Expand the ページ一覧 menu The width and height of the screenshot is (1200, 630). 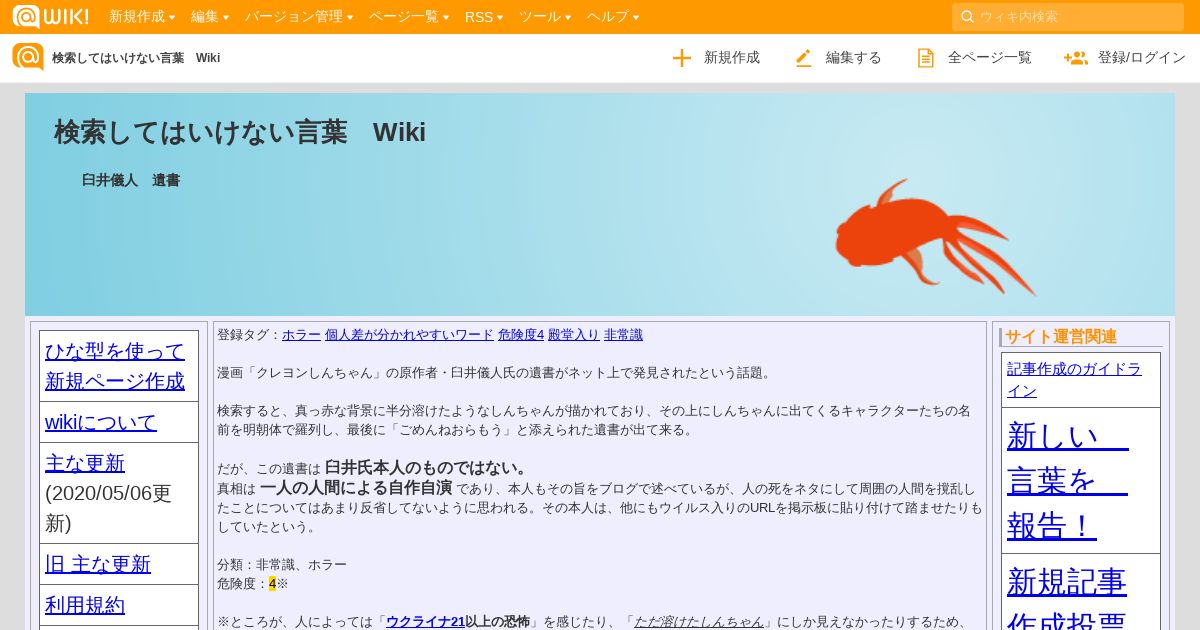(x=409, y=17)
